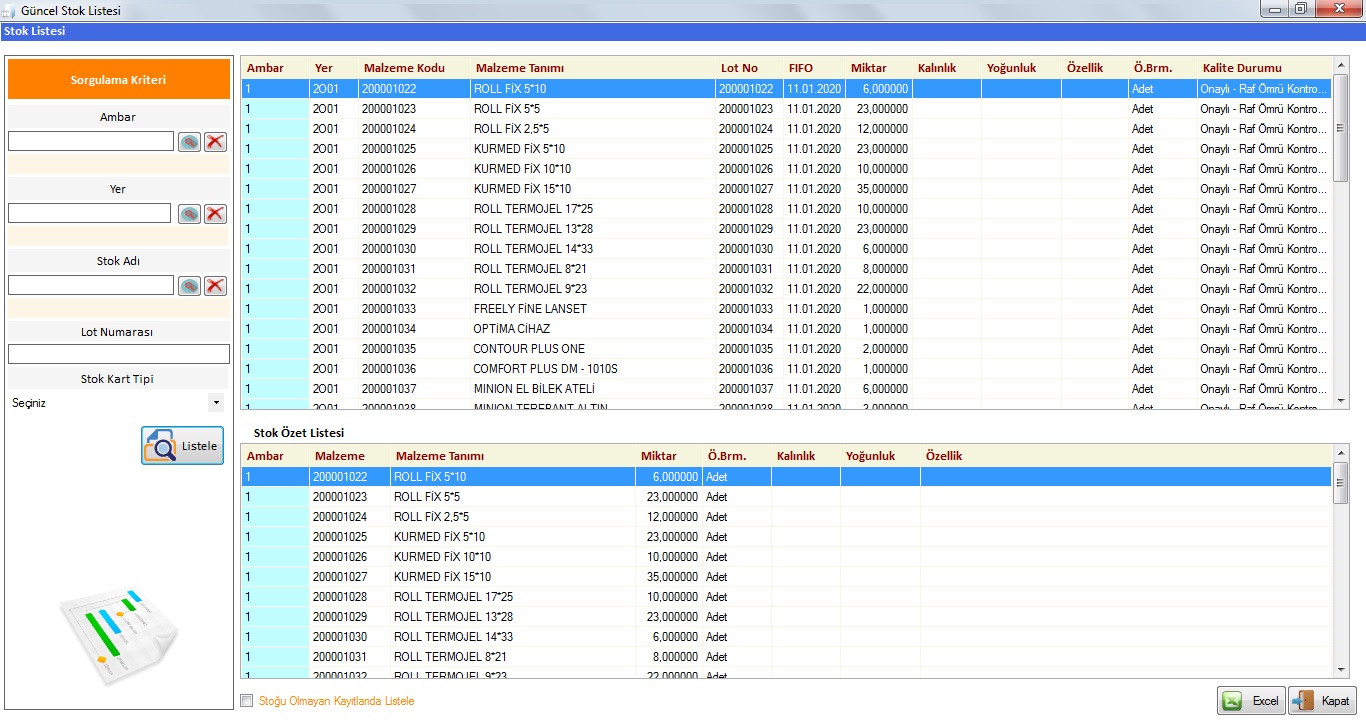This screenshot has width=1366, height=728.
Task: Select summary row ROLL FİX 5*5
Action: [786, 497]
